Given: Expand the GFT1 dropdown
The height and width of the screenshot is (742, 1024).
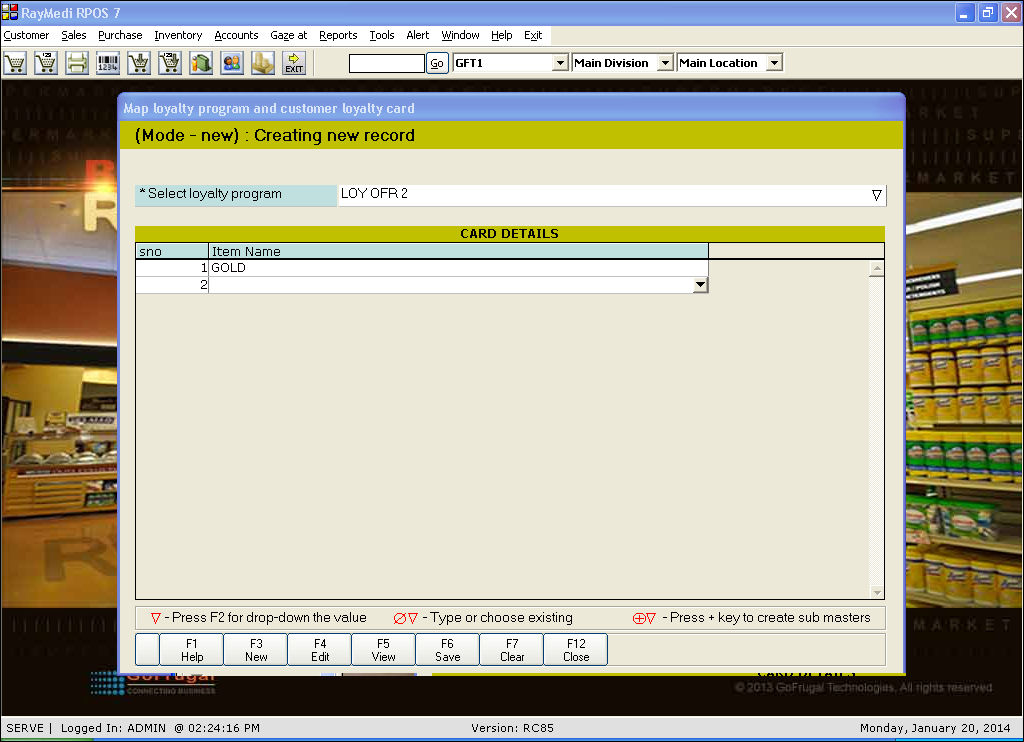Looking at the screenshot, I should tap(560, 63).
